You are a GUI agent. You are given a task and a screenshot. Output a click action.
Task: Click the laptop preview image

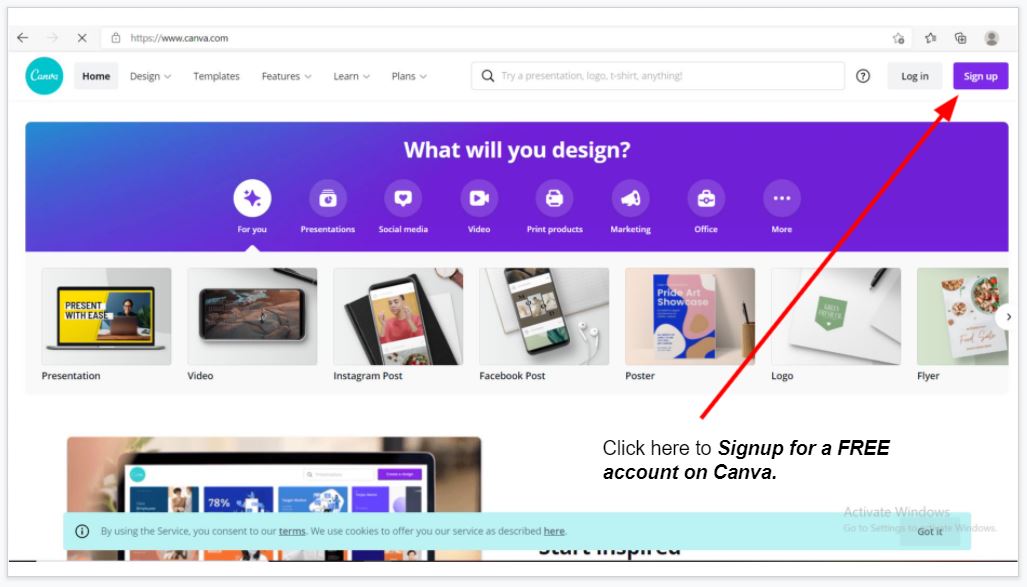[x=274, y=499]
